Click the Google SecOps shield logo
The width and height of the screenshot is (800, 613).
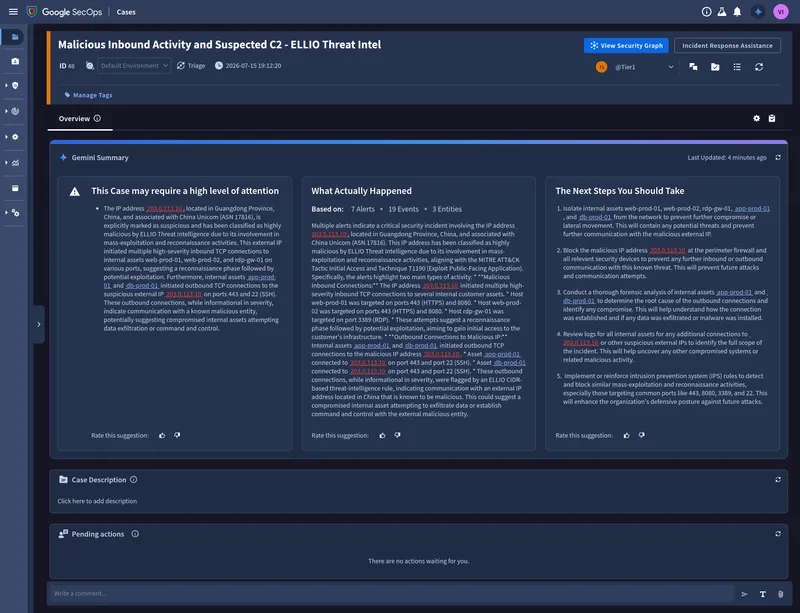32,12
